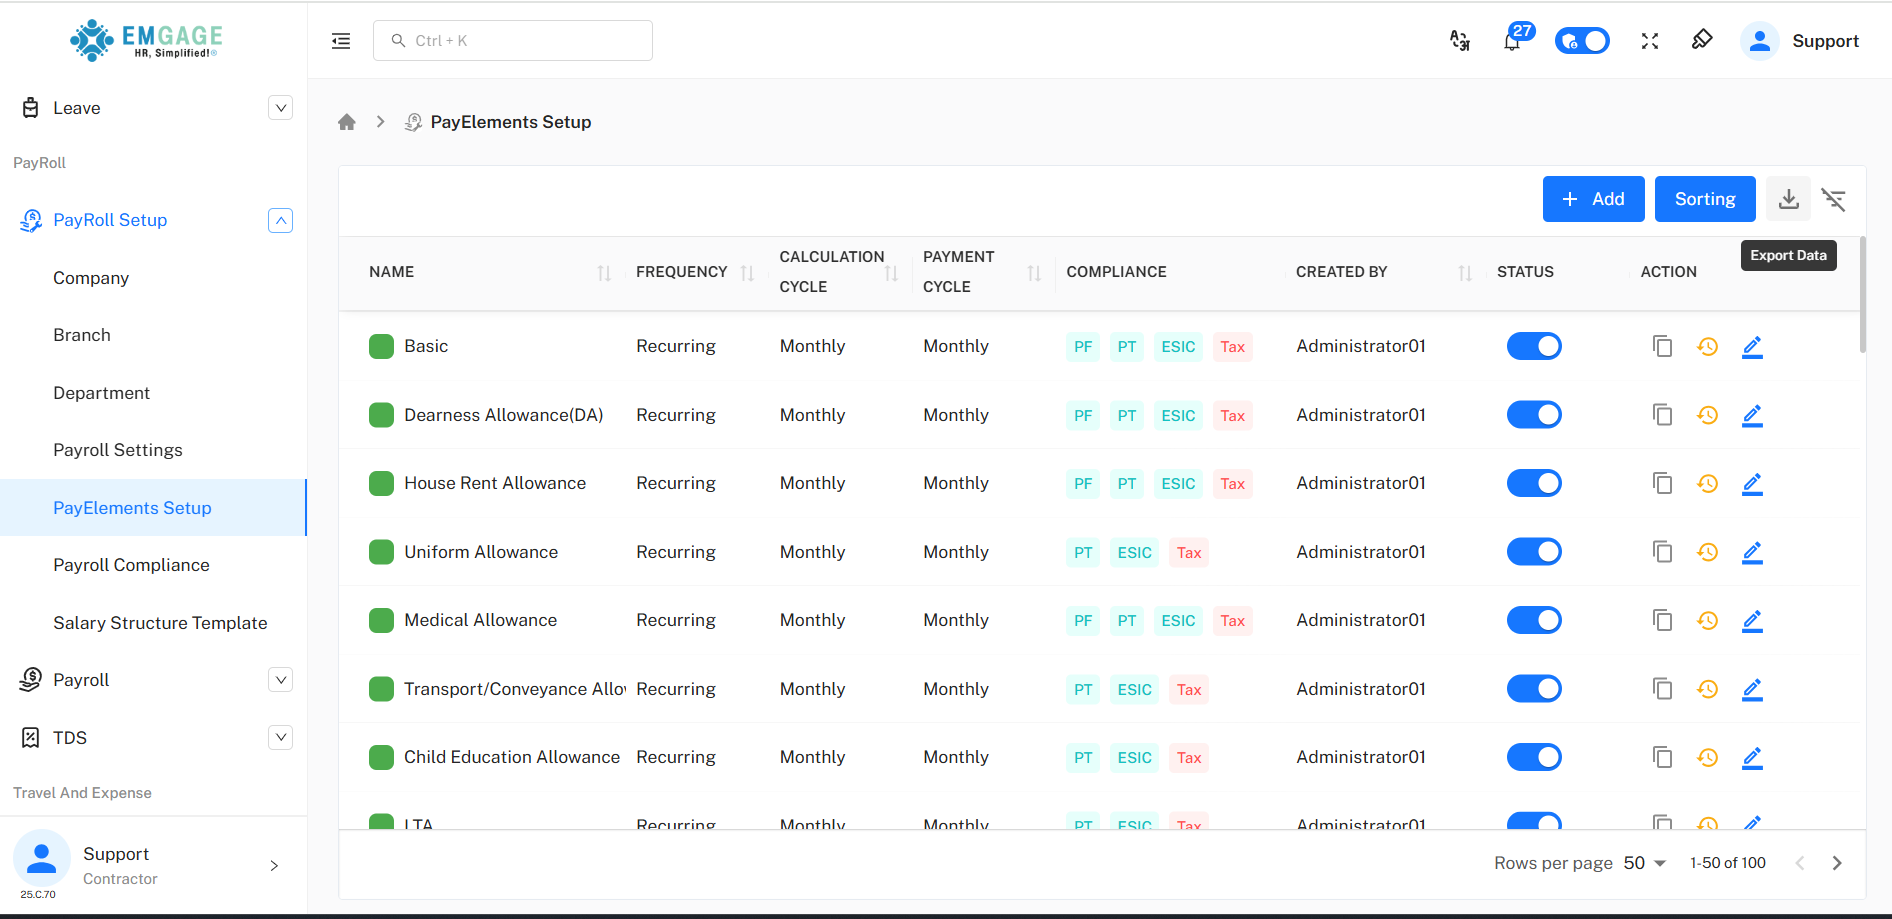Collapse the sidebar with the menu icon
This screenshot has height=919, width=1892.
pyautogui.click(x=341, y=41)
